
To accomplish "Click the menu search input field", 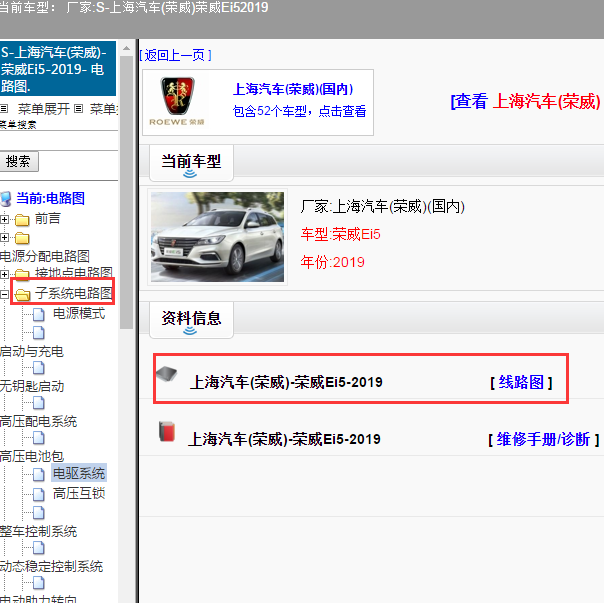I will point(59,141).
